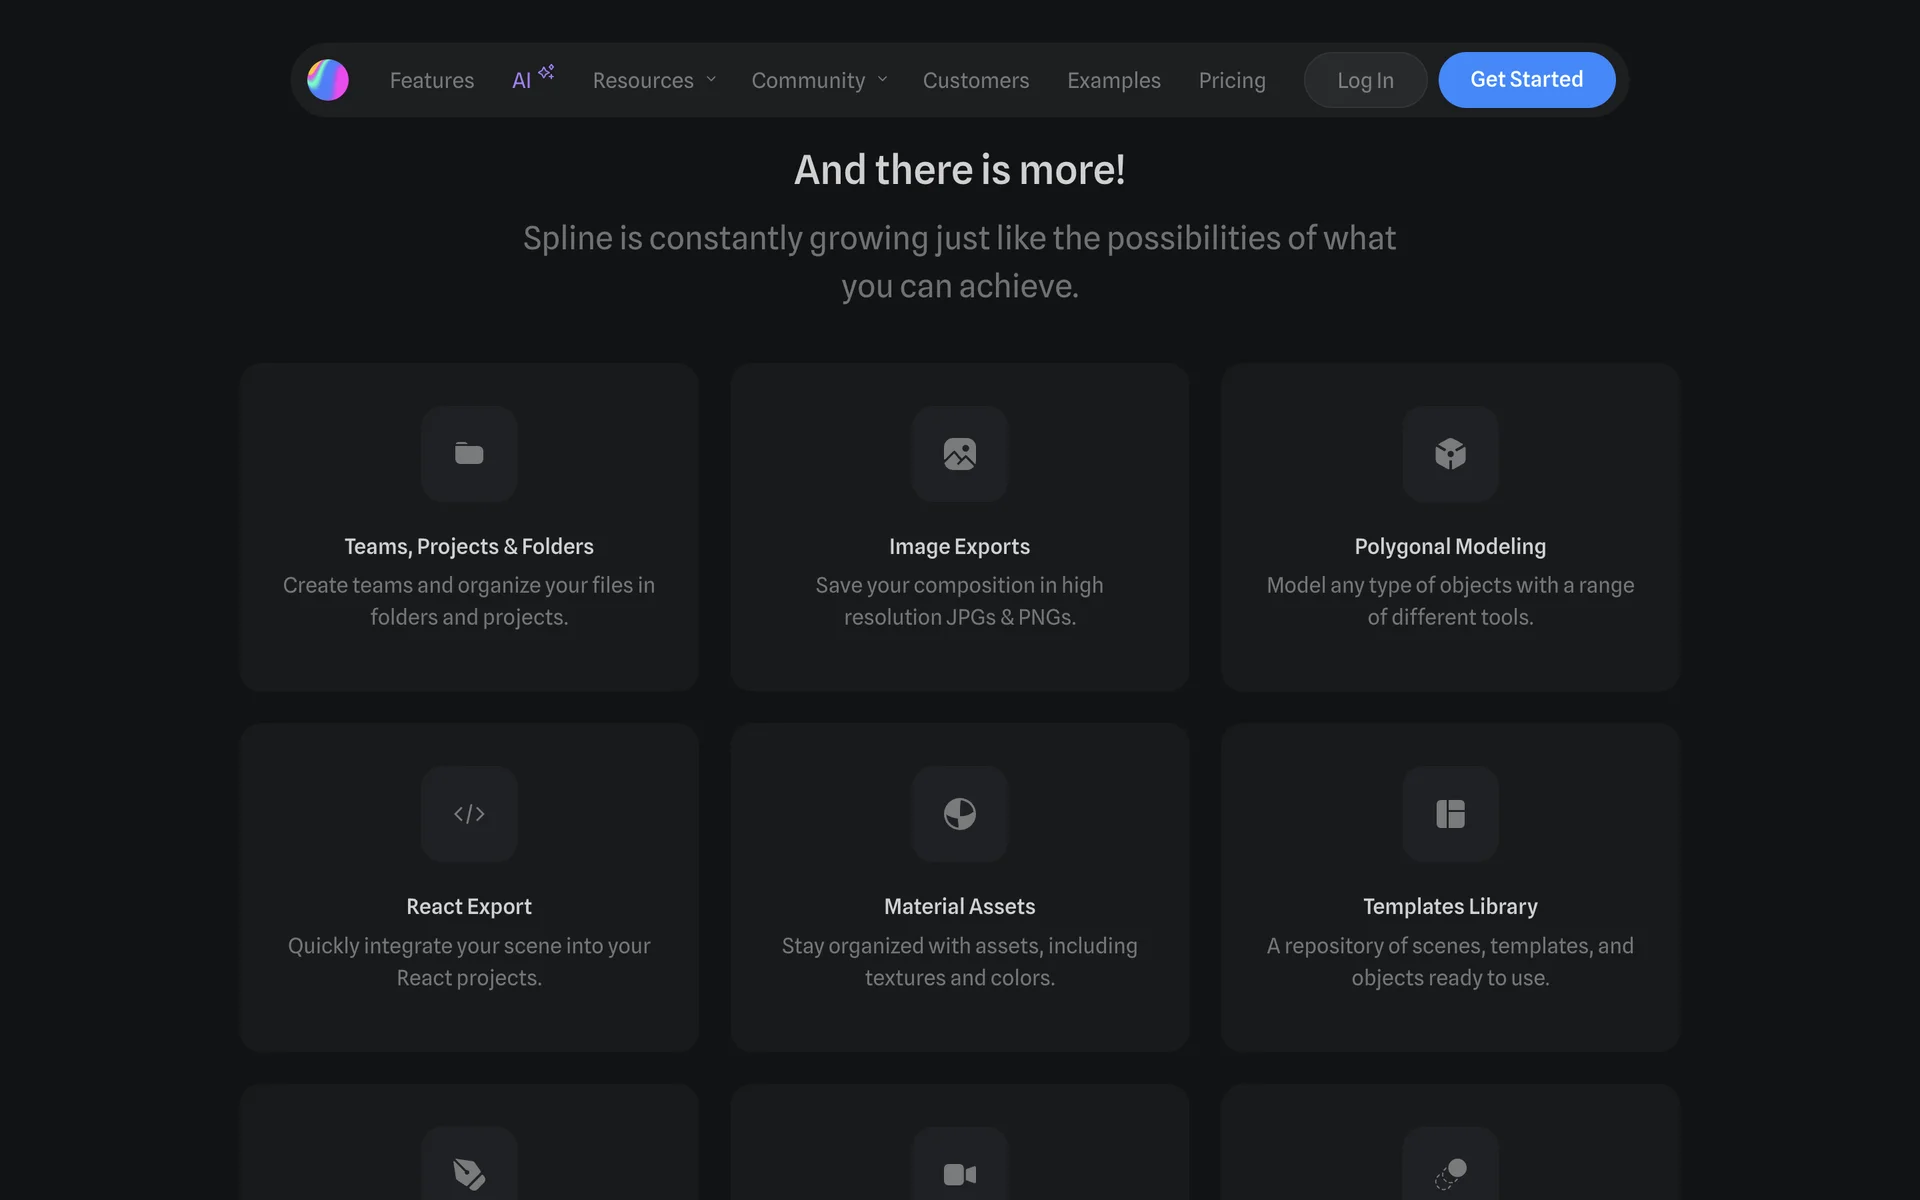
Task: Click the Spline gradient sphere logo
Action: tap(328, 80)
